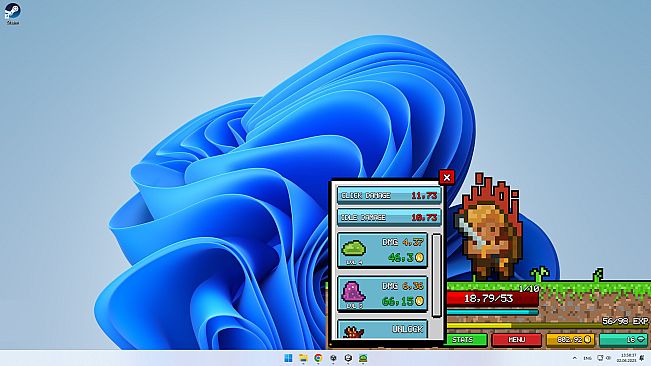Open Google Chrome from the taskbar
The image size is (651, 366).
pyautogui.click(x=318, y=358)
